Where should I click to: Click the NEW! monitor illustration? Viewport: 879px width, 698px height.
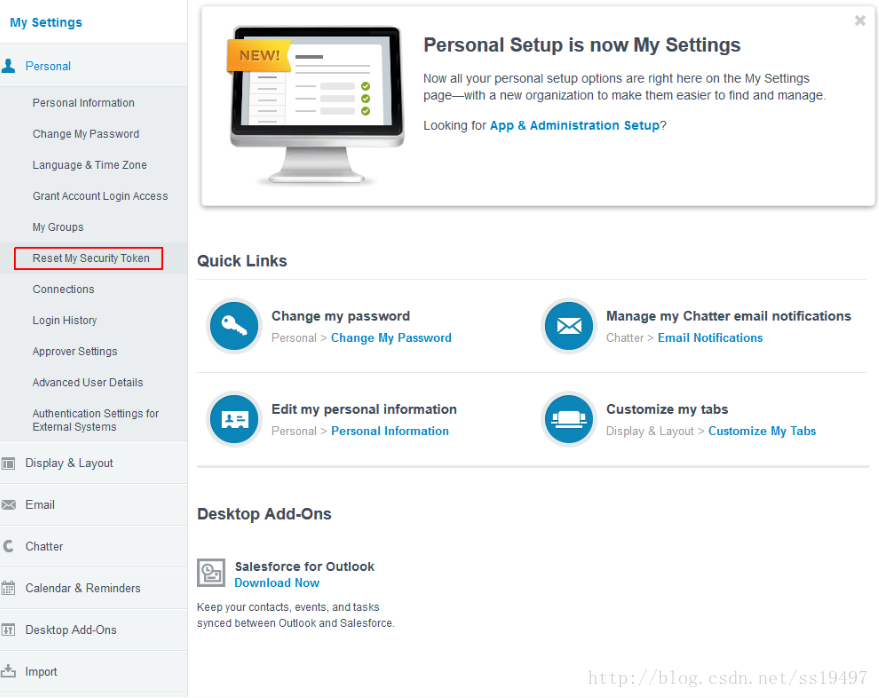tap(316, 105)
